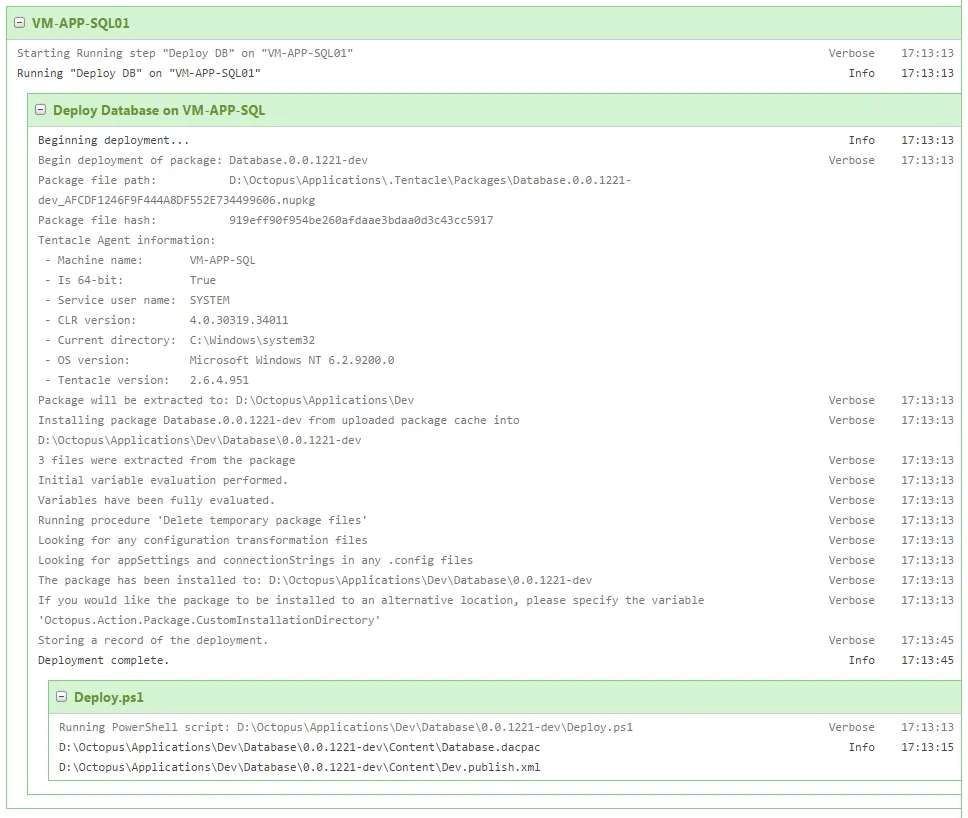The height and width of the screenshot is (818, 968).
Task: Click the 'Begin deployment of package' log line
Action: pyautogui.click(x=209, y=160)
